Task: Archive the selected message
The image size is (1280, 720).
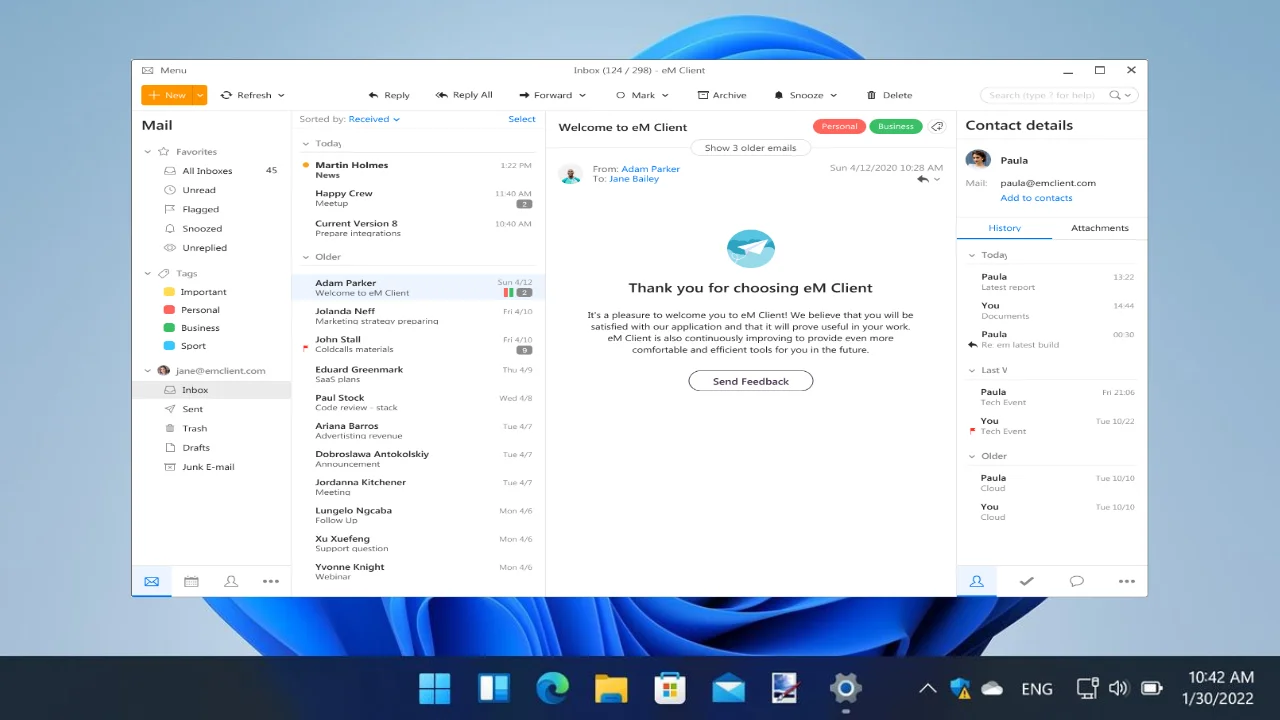Action: 722,95
